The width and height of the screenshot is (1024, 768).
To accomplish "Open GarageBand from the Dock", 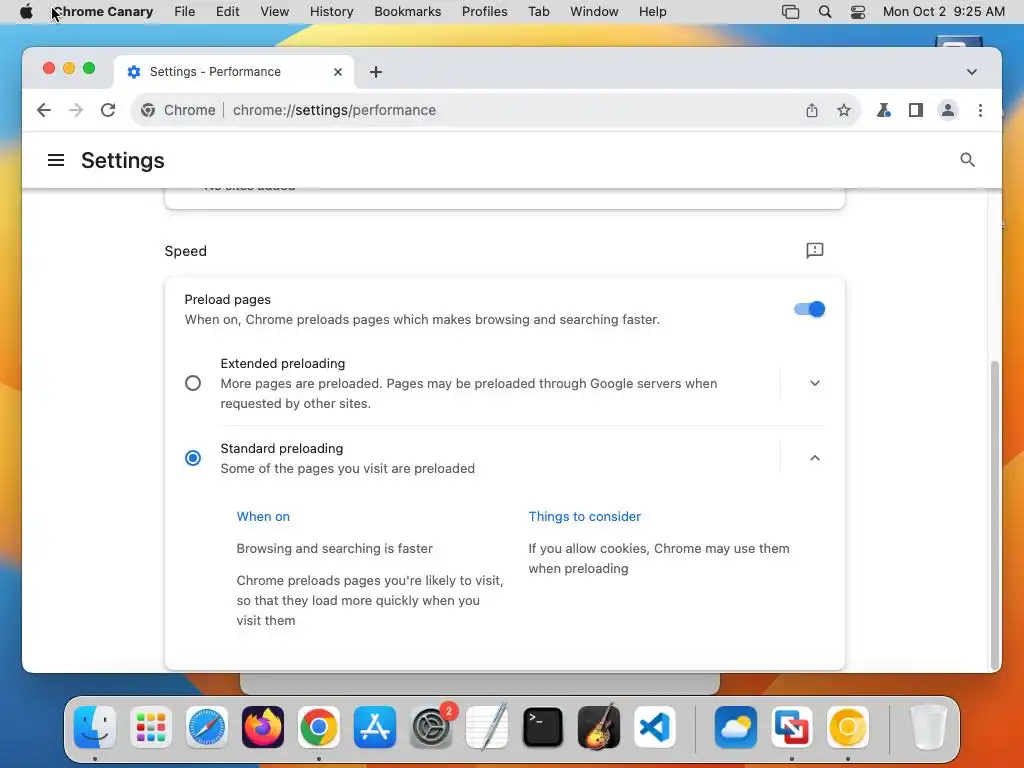I will [599, 727].
